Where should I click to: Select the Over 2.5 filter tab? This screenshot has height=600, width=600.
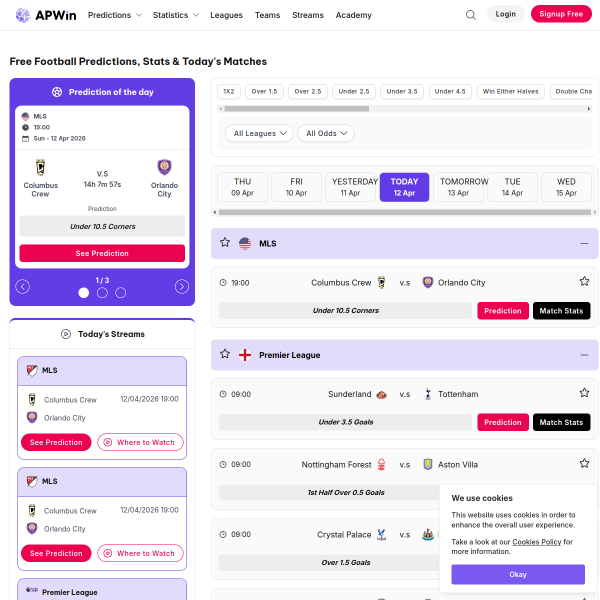(308, 91)
